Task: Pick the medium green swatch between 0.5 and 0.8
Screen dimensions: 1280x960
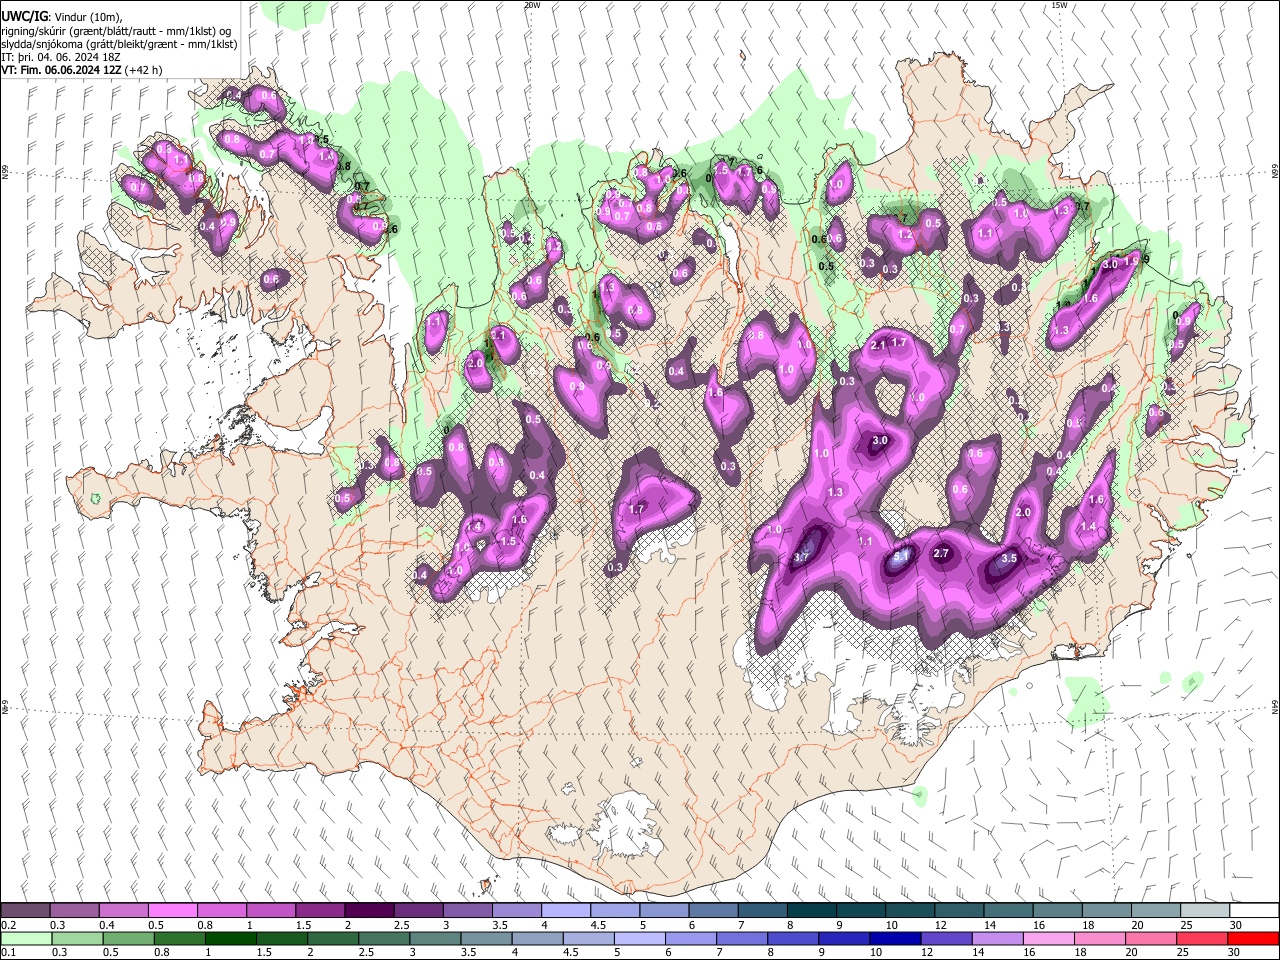Action: pos(128,938)
